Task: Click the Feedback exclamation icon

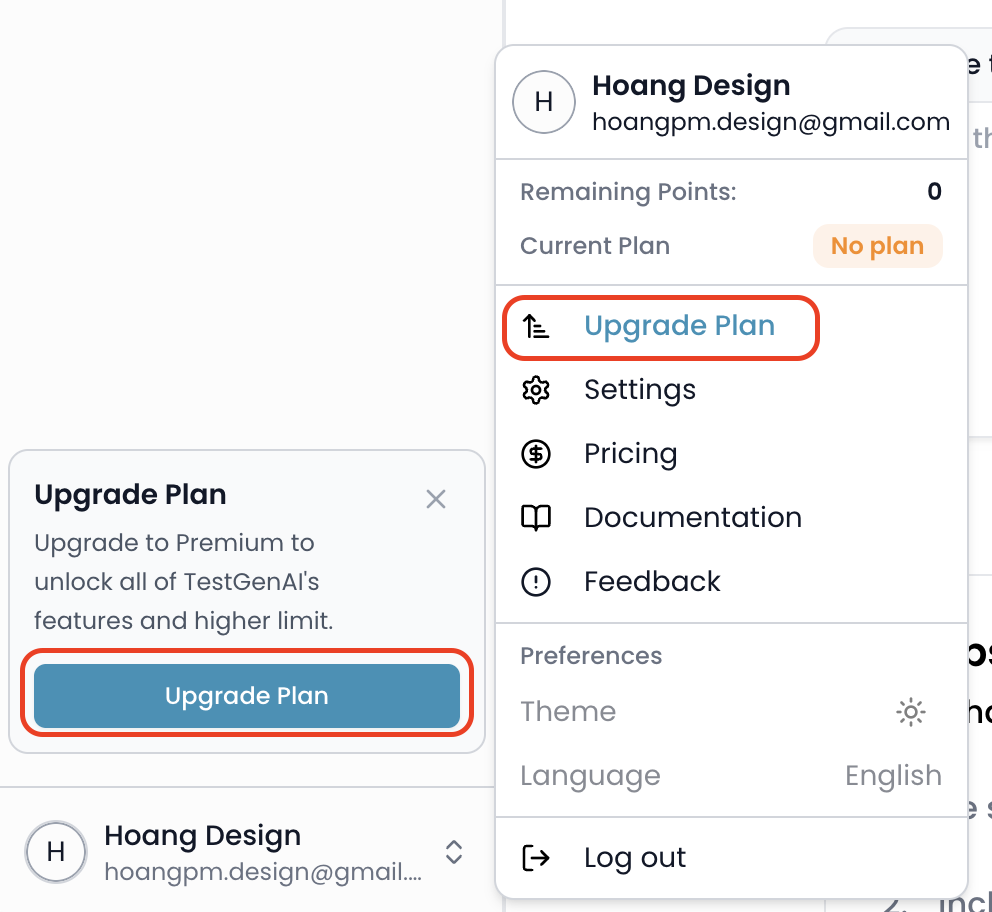Action: [x=536, y=581]
